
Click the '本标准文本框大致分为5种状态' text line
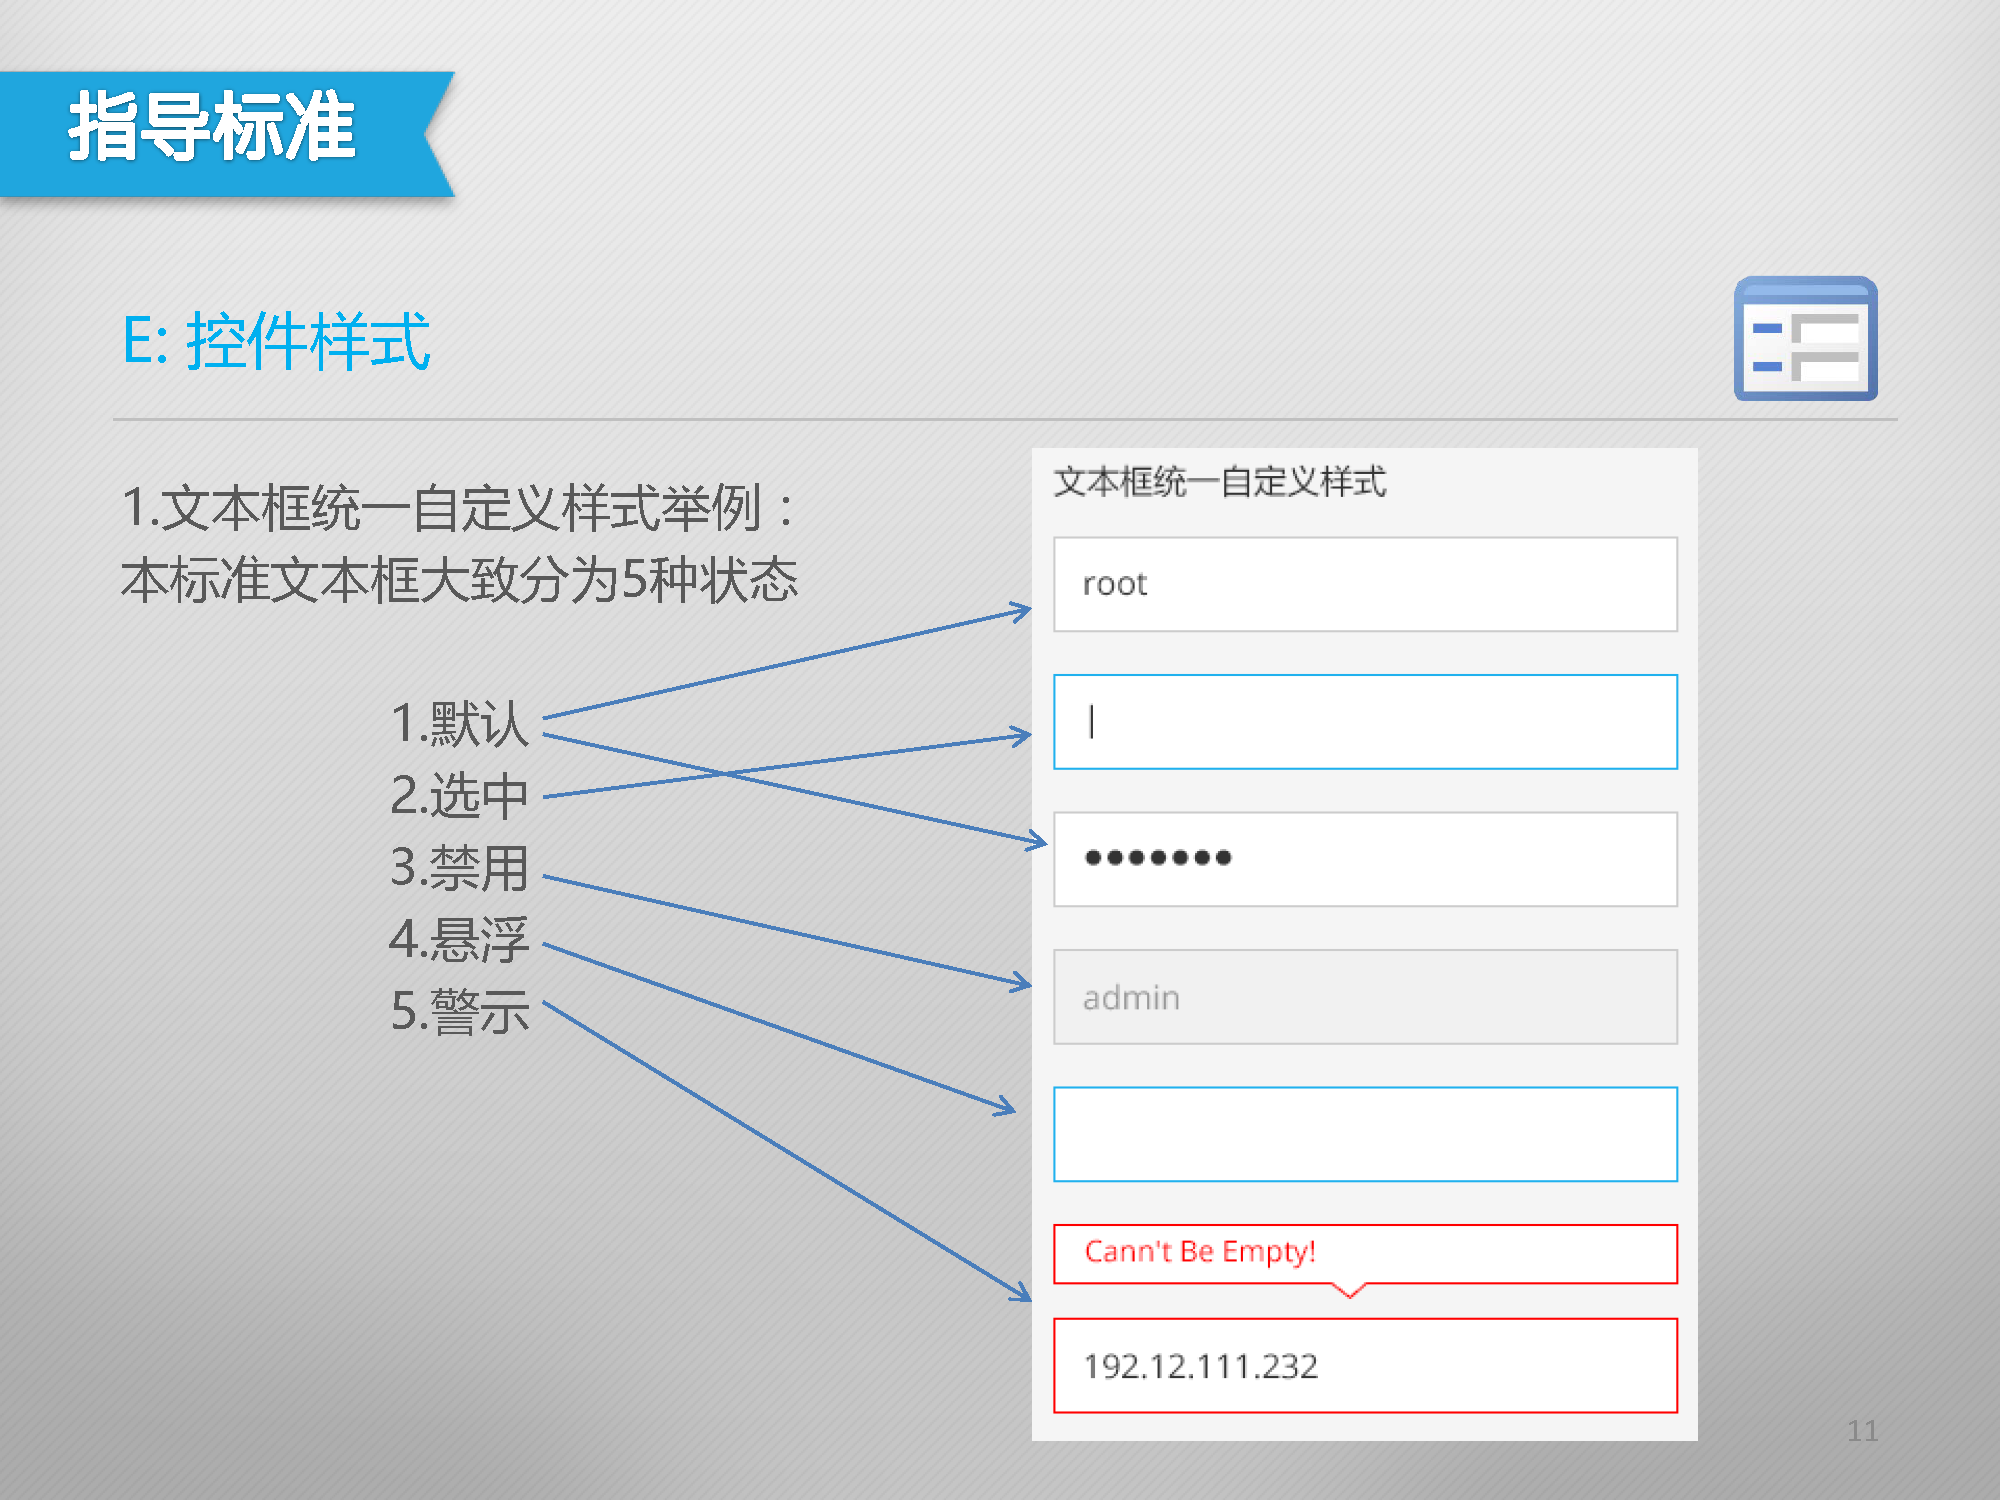(459, 580)
